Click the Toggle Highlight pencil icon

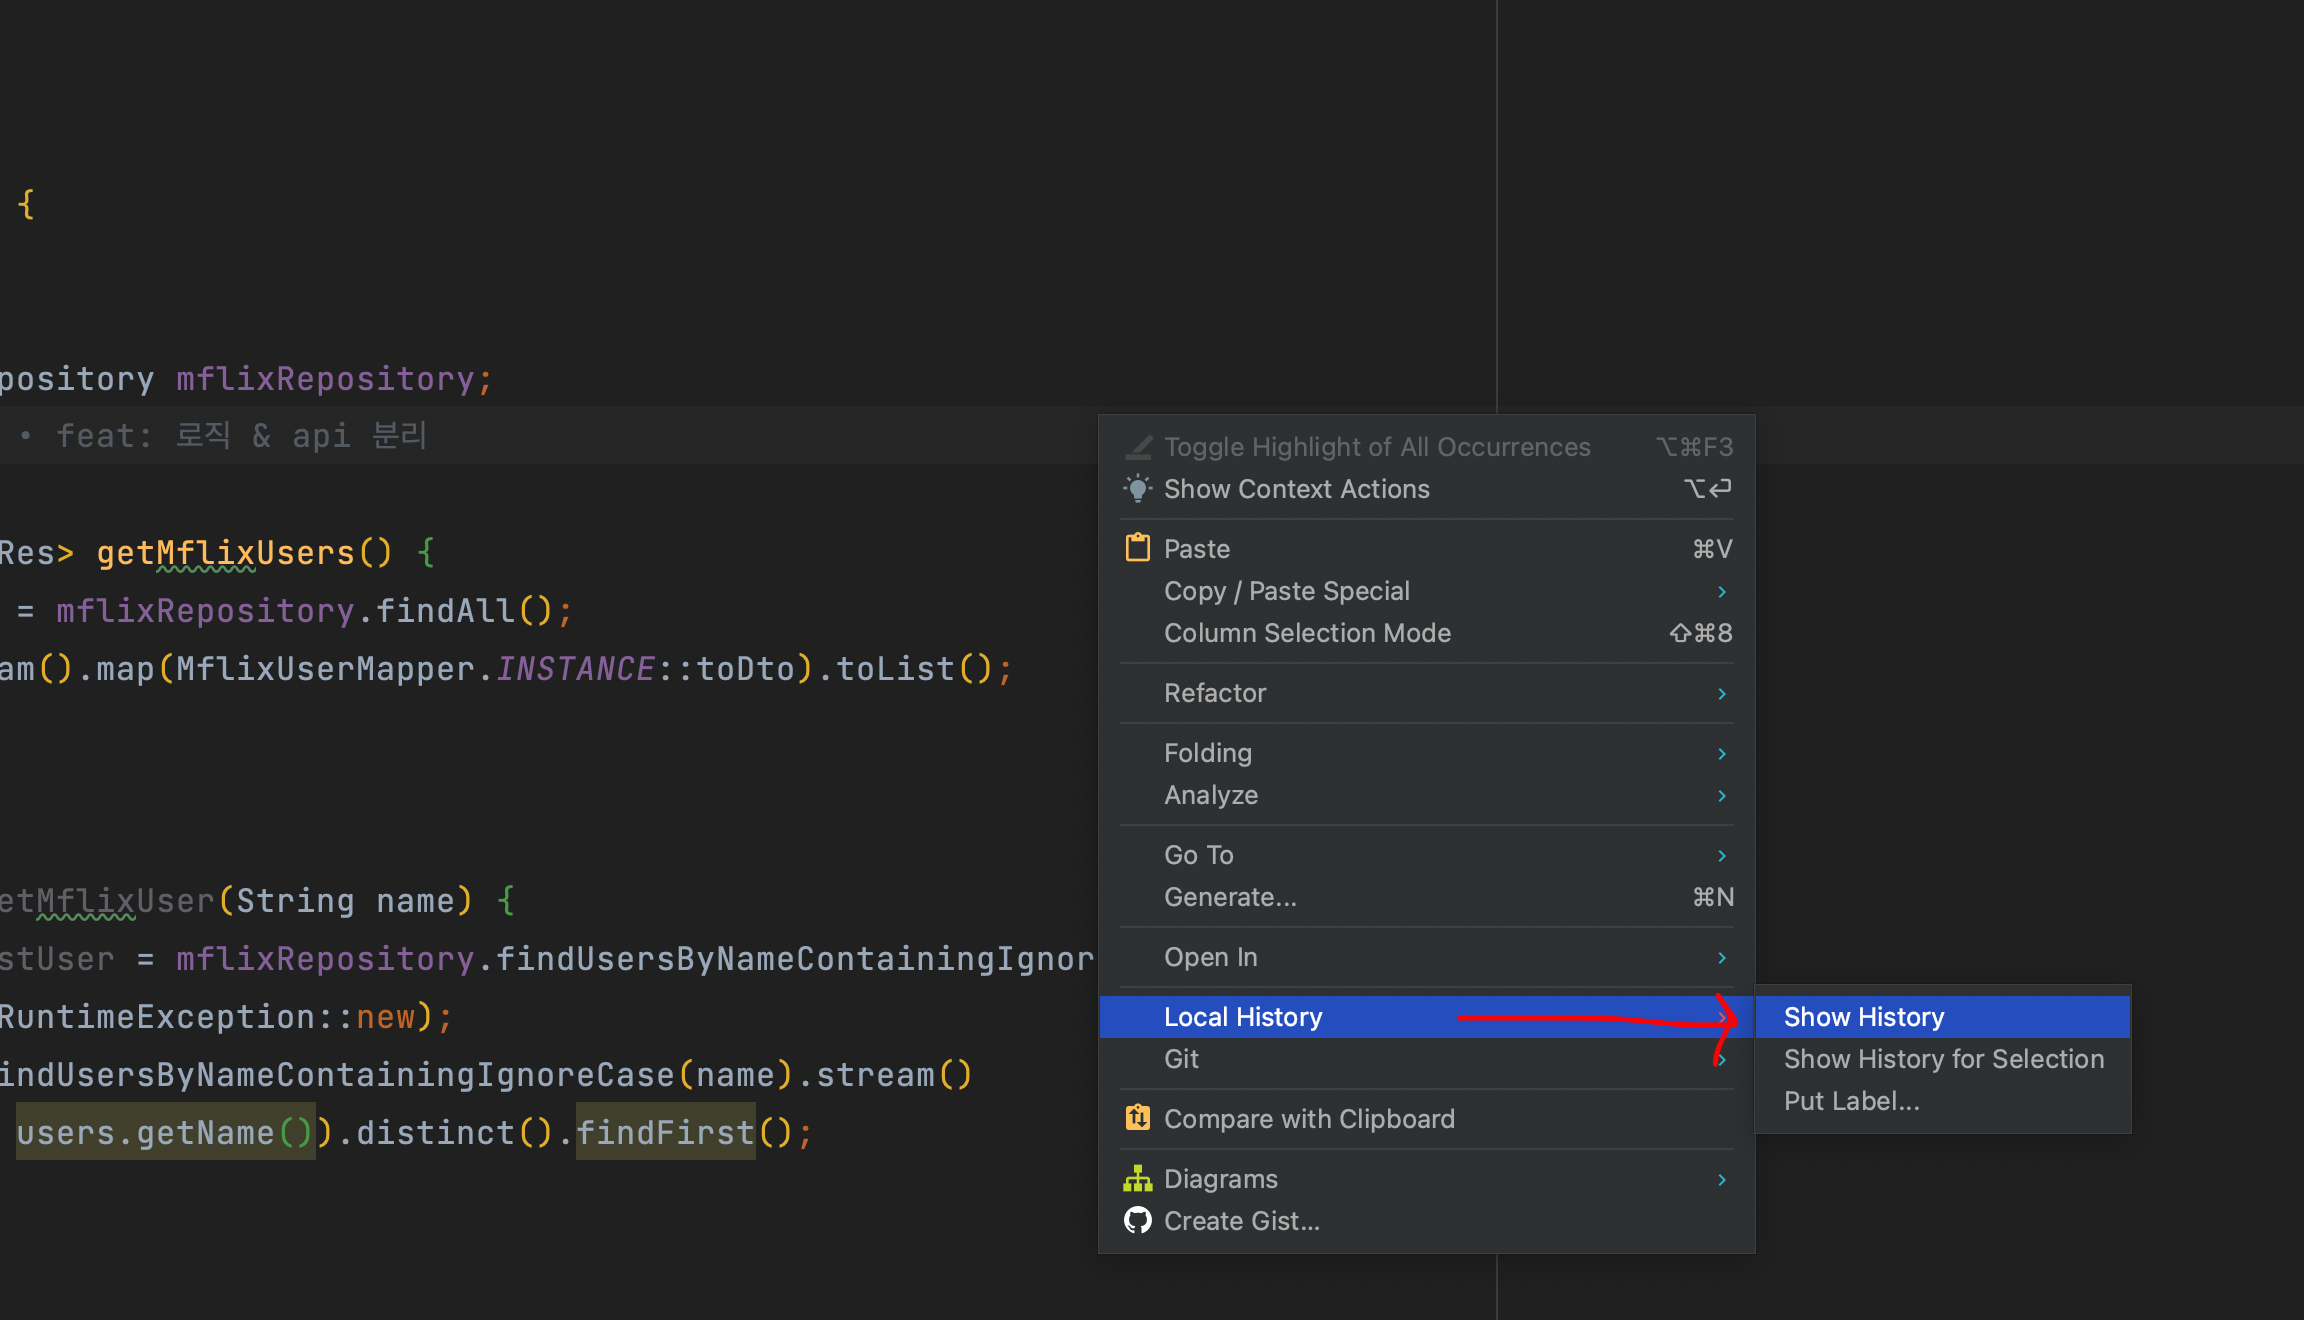tap(1137, 447)
